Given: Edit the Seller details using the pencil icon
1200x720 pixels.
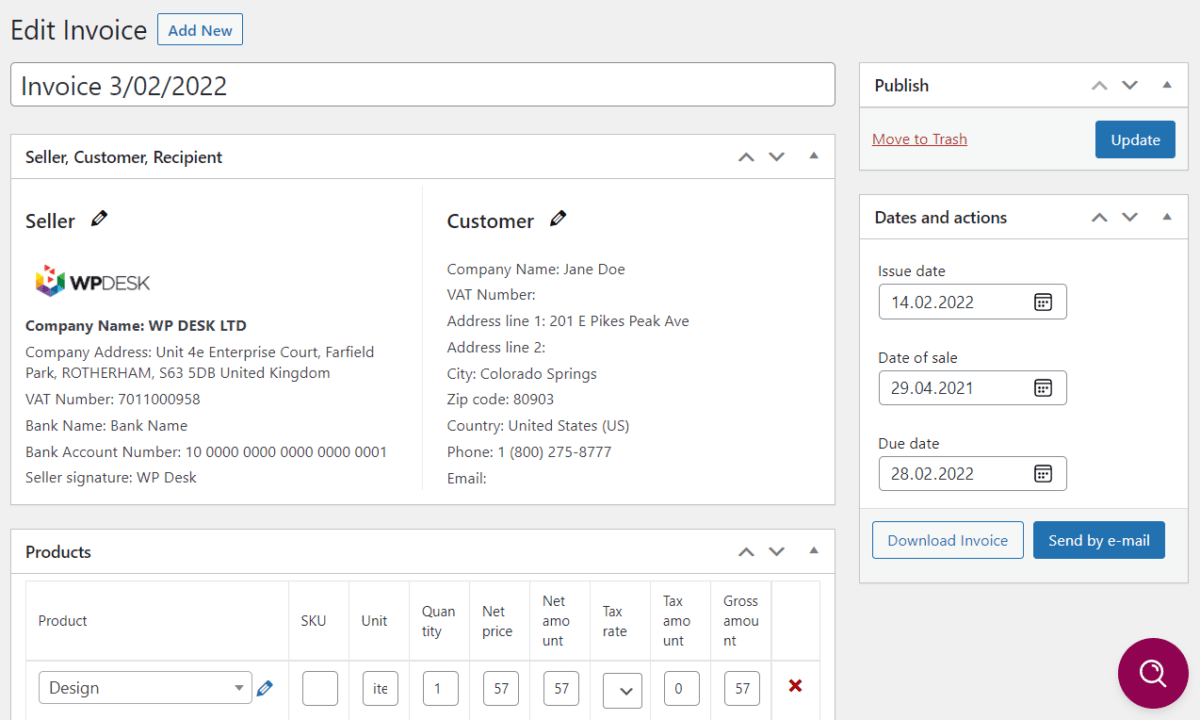Looking at the screenshot, I should pyautogui.click(x=97, y=218).
